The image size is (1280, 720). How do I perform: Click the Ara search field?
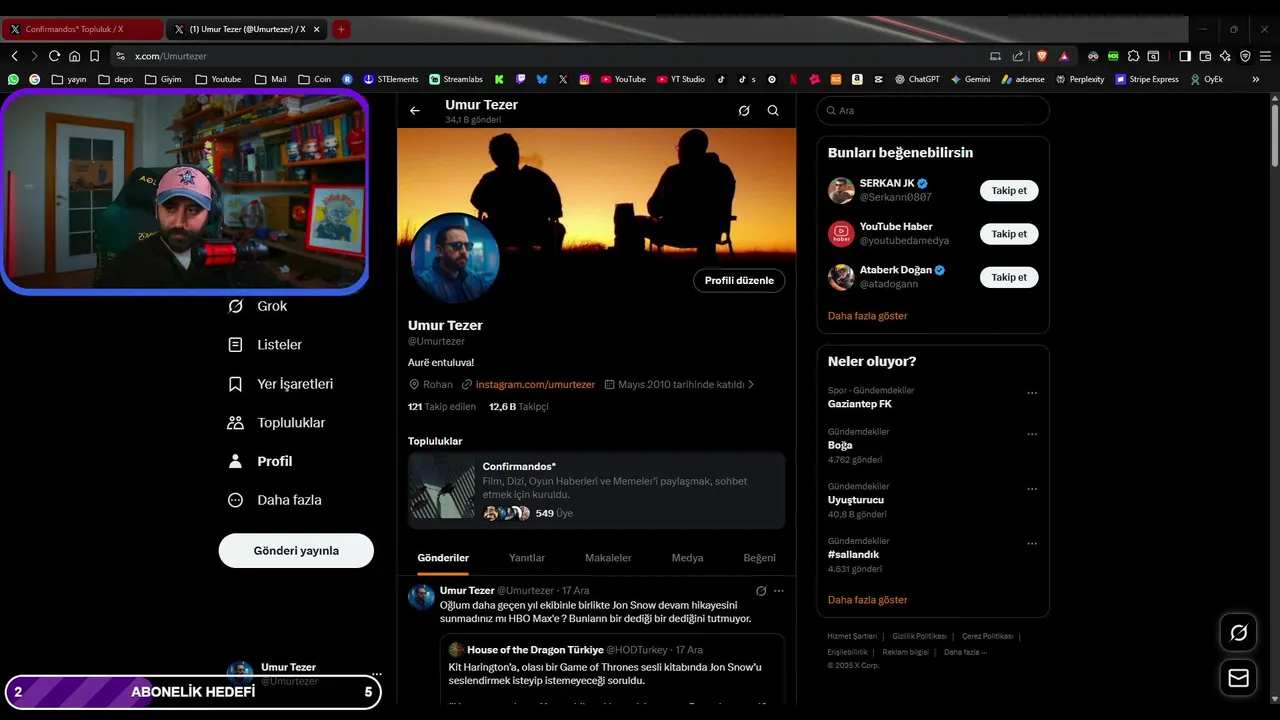pyautogui.click(x=933, y=111)
